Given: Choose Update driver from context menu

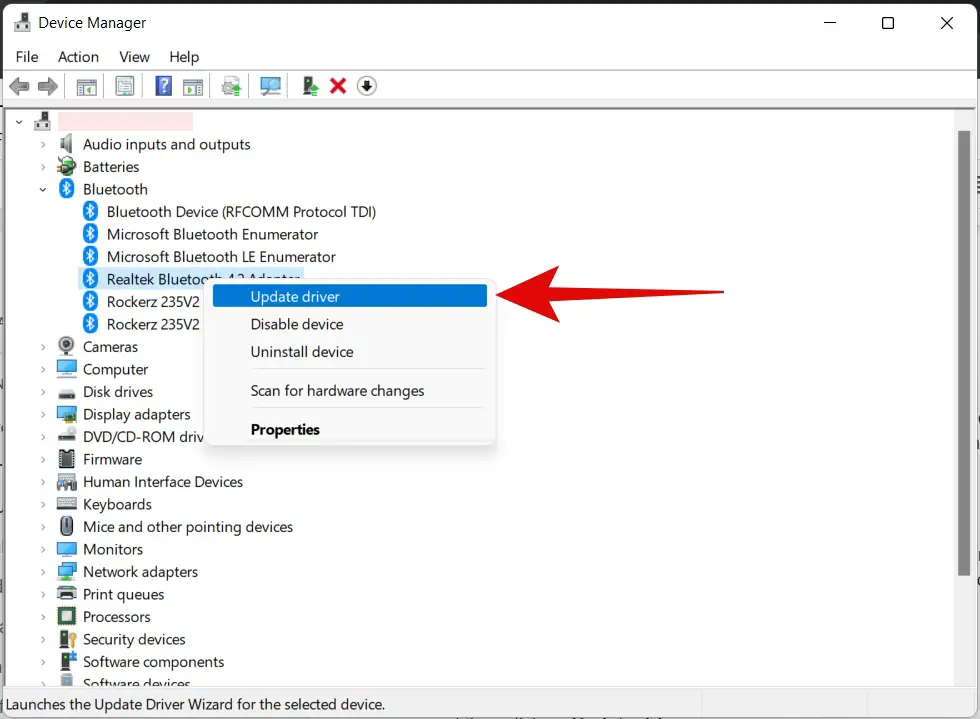Looking at the screenshot, I should point(349,296).
